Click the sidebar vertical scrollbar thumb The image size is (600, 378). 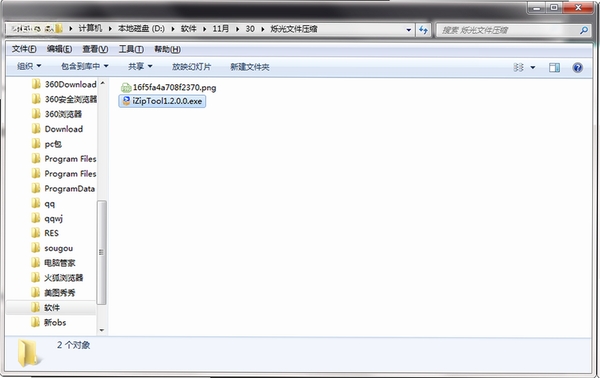click(x=102, y=253)
